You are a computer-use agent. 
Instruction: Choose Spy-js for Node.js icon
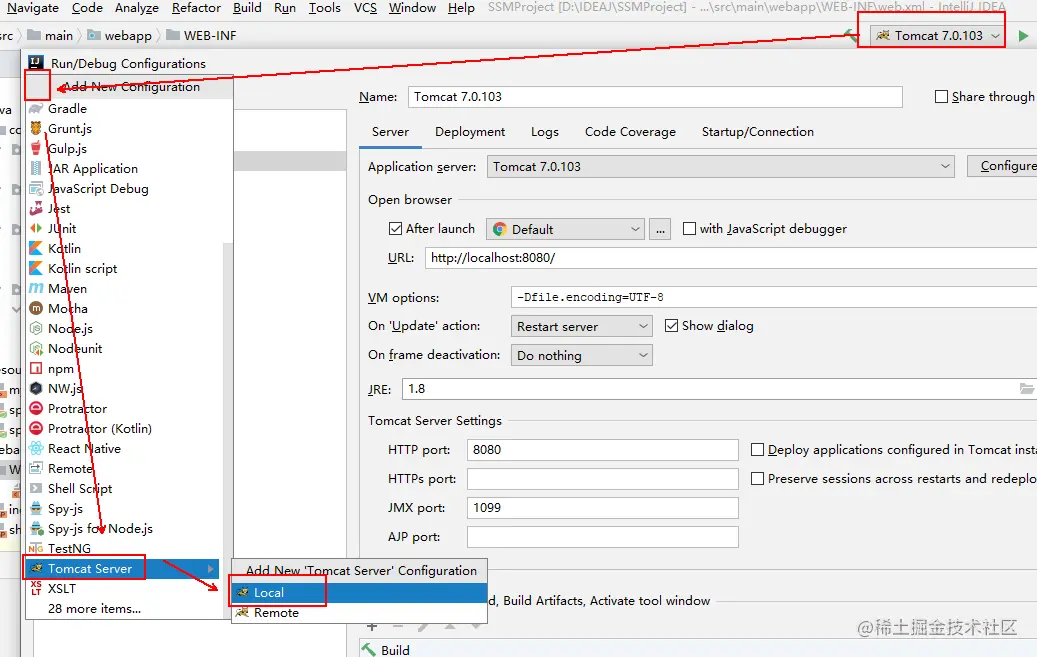36,529
